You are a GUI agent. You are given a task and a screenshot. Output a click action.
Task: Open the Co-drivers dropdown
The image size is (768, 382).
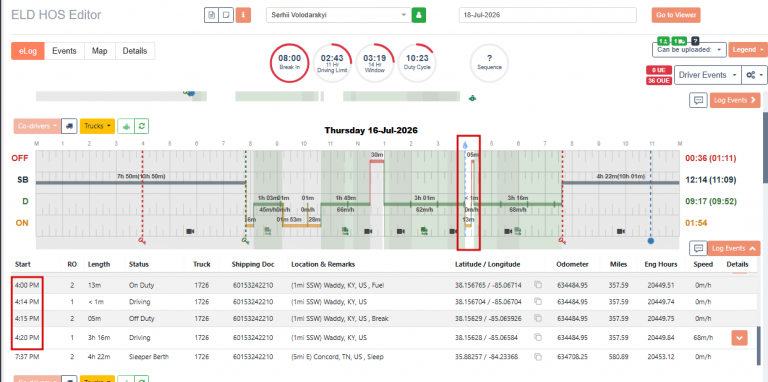pos(38,126)
